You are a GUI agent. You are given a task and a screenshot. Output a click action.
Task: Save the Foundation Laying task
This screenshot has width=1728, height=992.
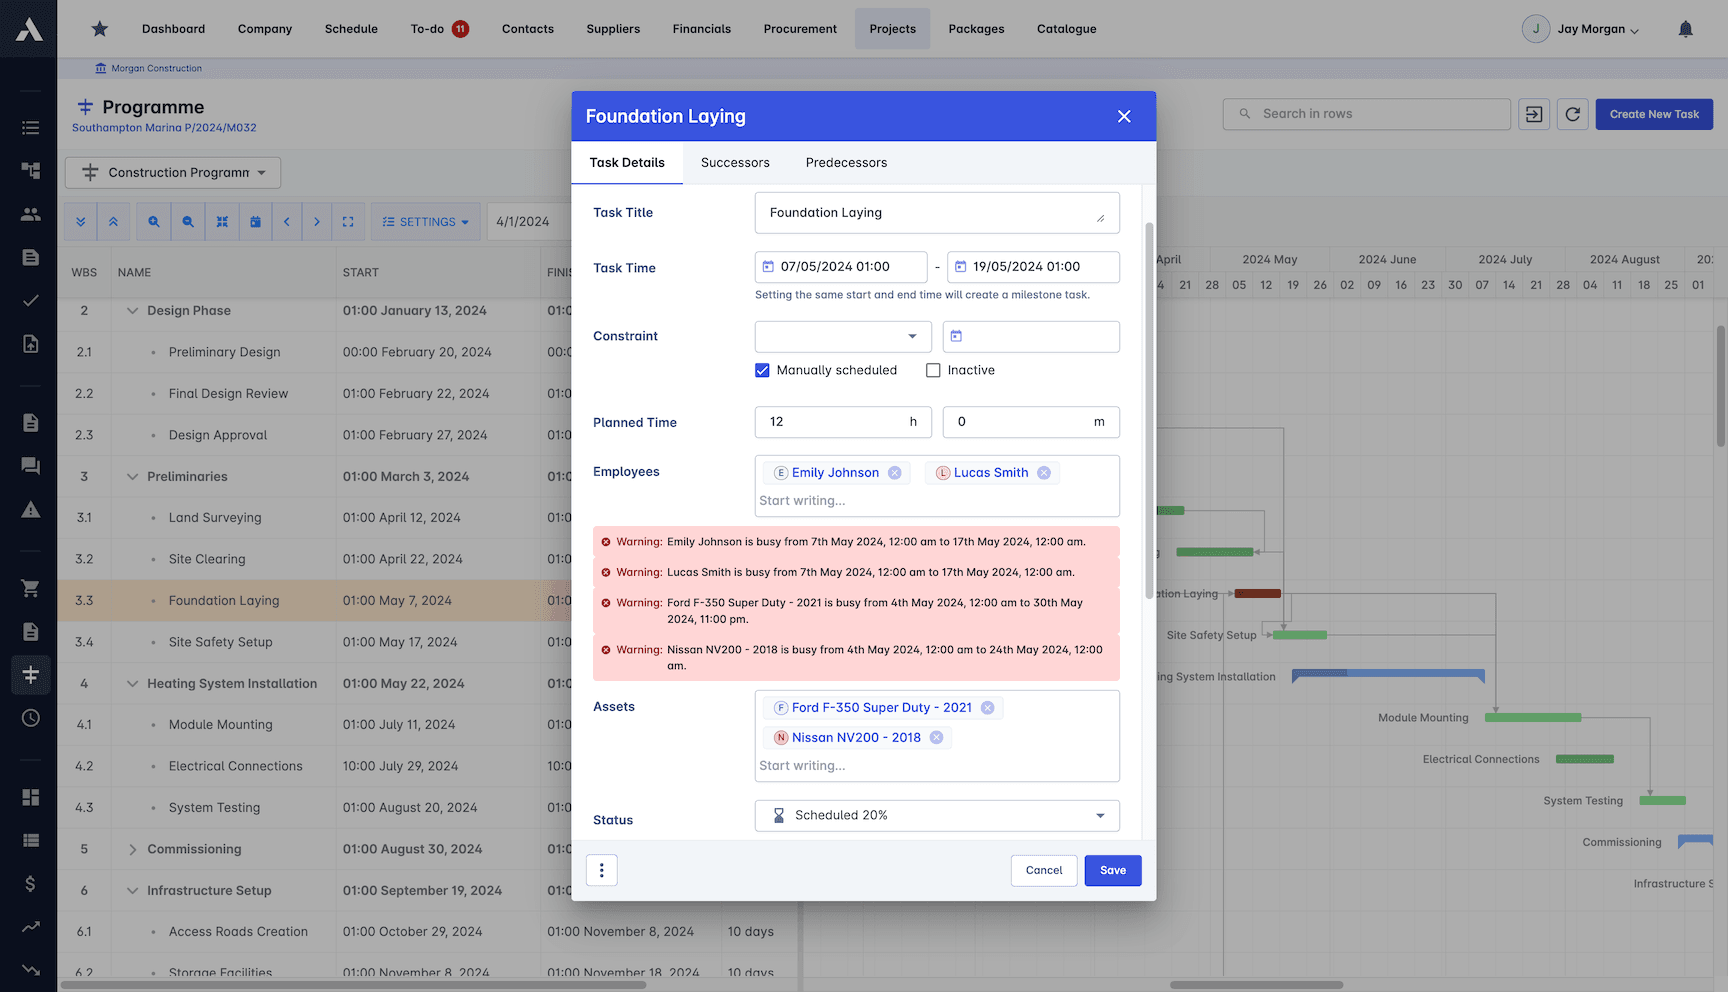(x=1112, y=870)
